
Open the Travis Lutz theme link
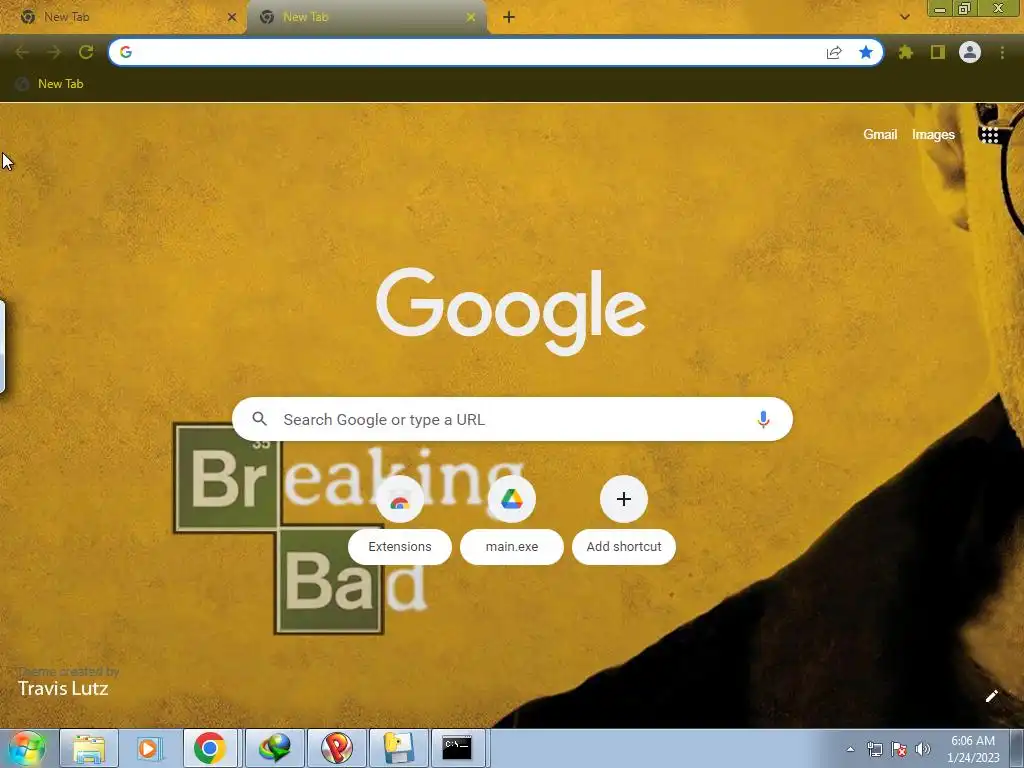coord(63,688)
